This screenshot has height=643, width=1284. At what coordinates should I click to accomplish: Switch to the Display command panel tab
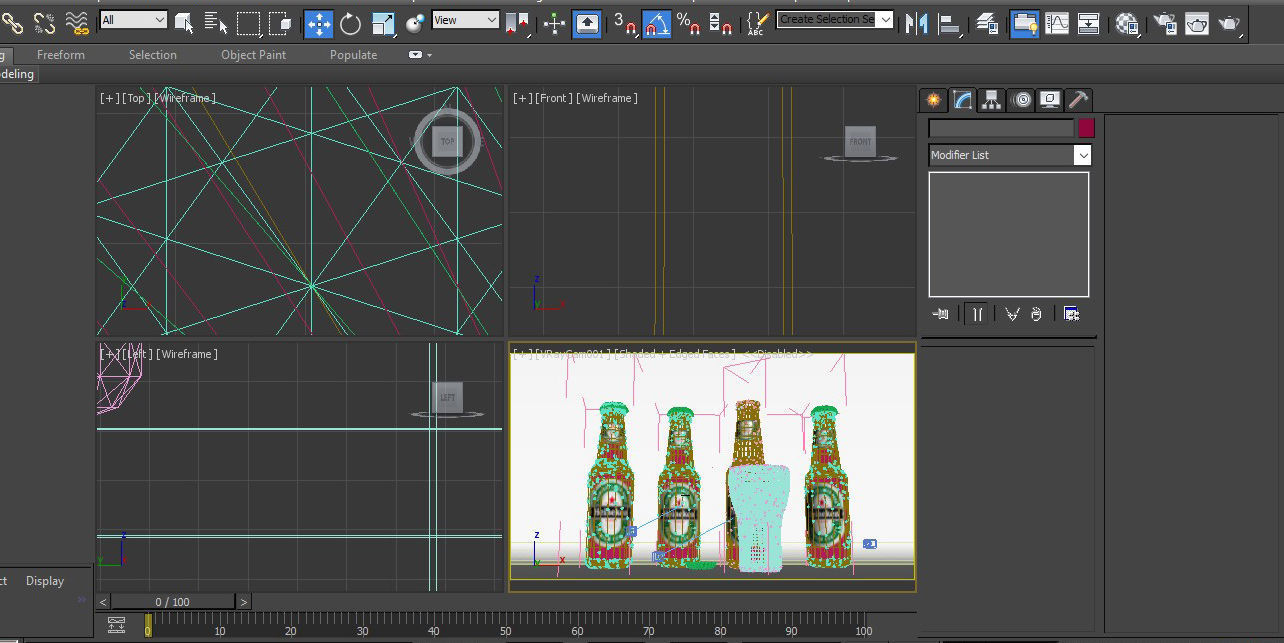[1050, 99]
